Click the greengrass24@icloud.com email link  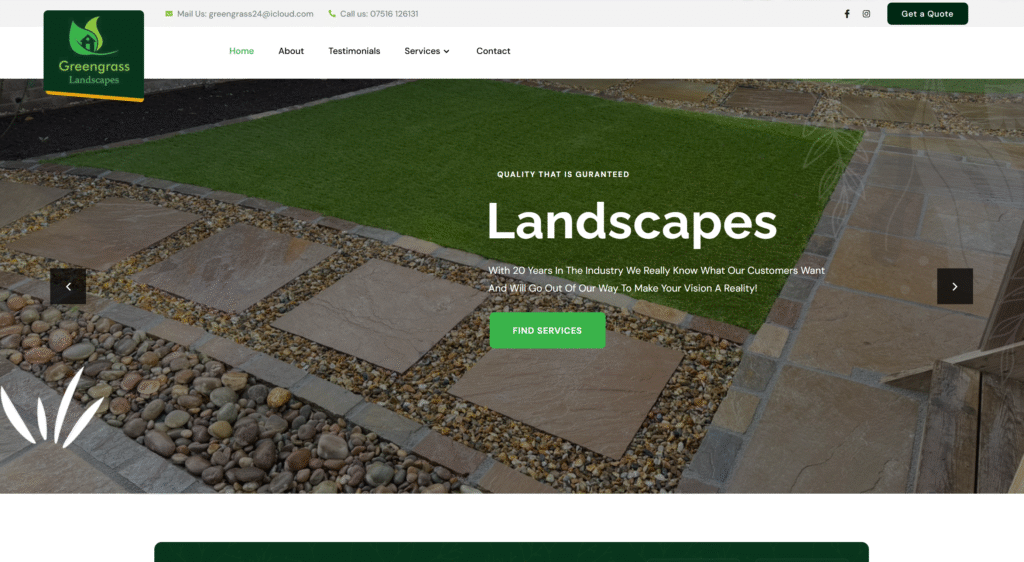pyautogui.click(x=260, y=14)
